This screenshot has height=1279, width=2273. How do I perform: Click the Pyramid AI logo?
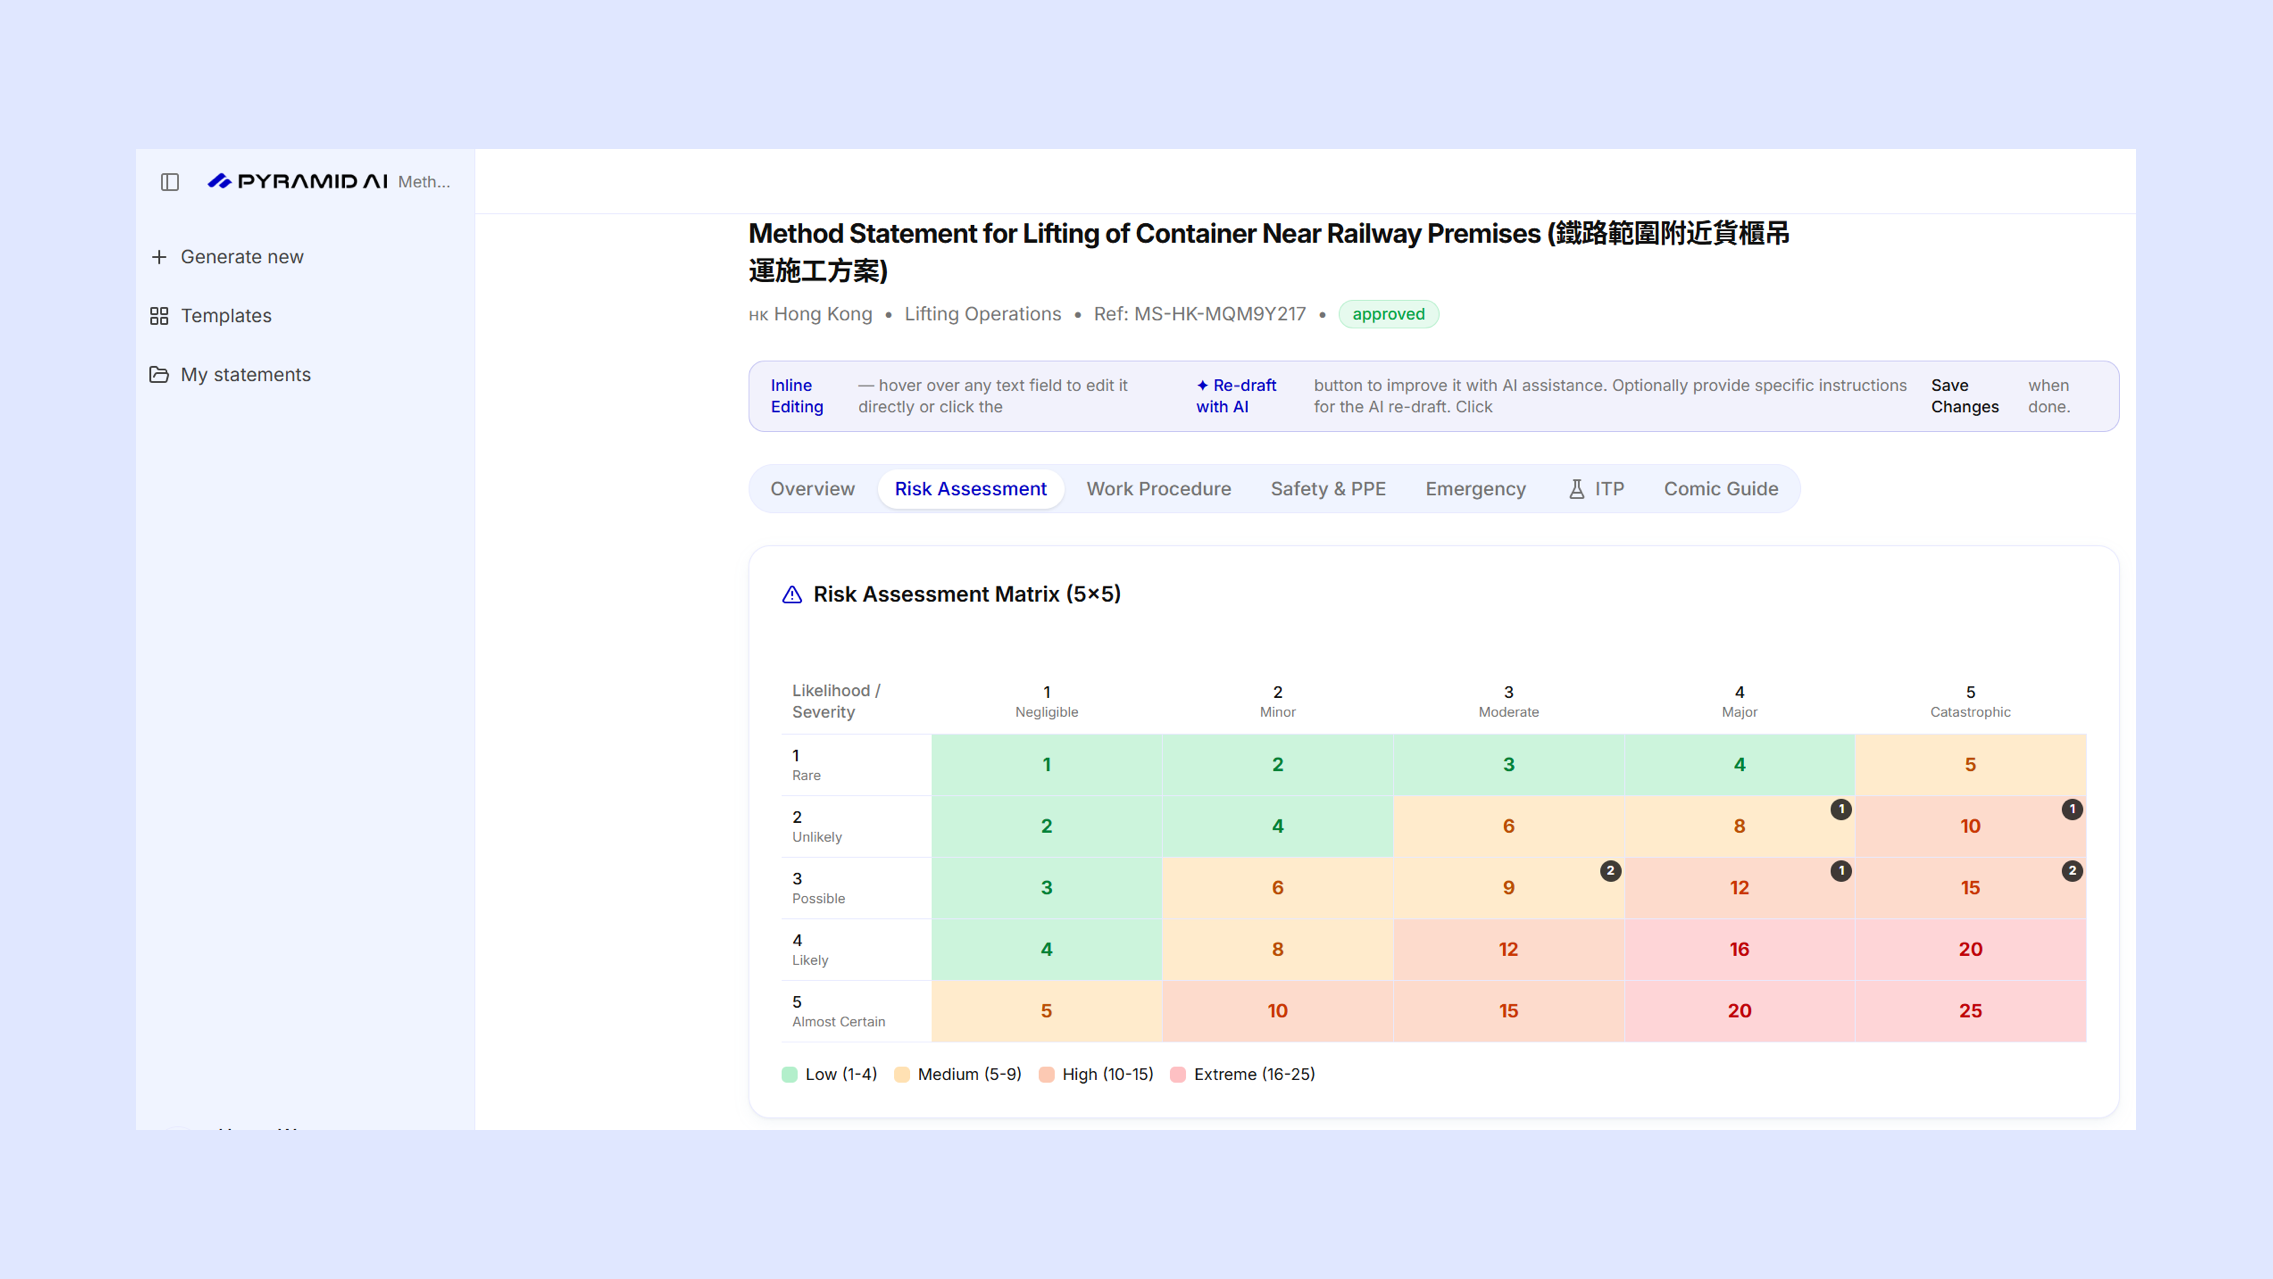297,181
